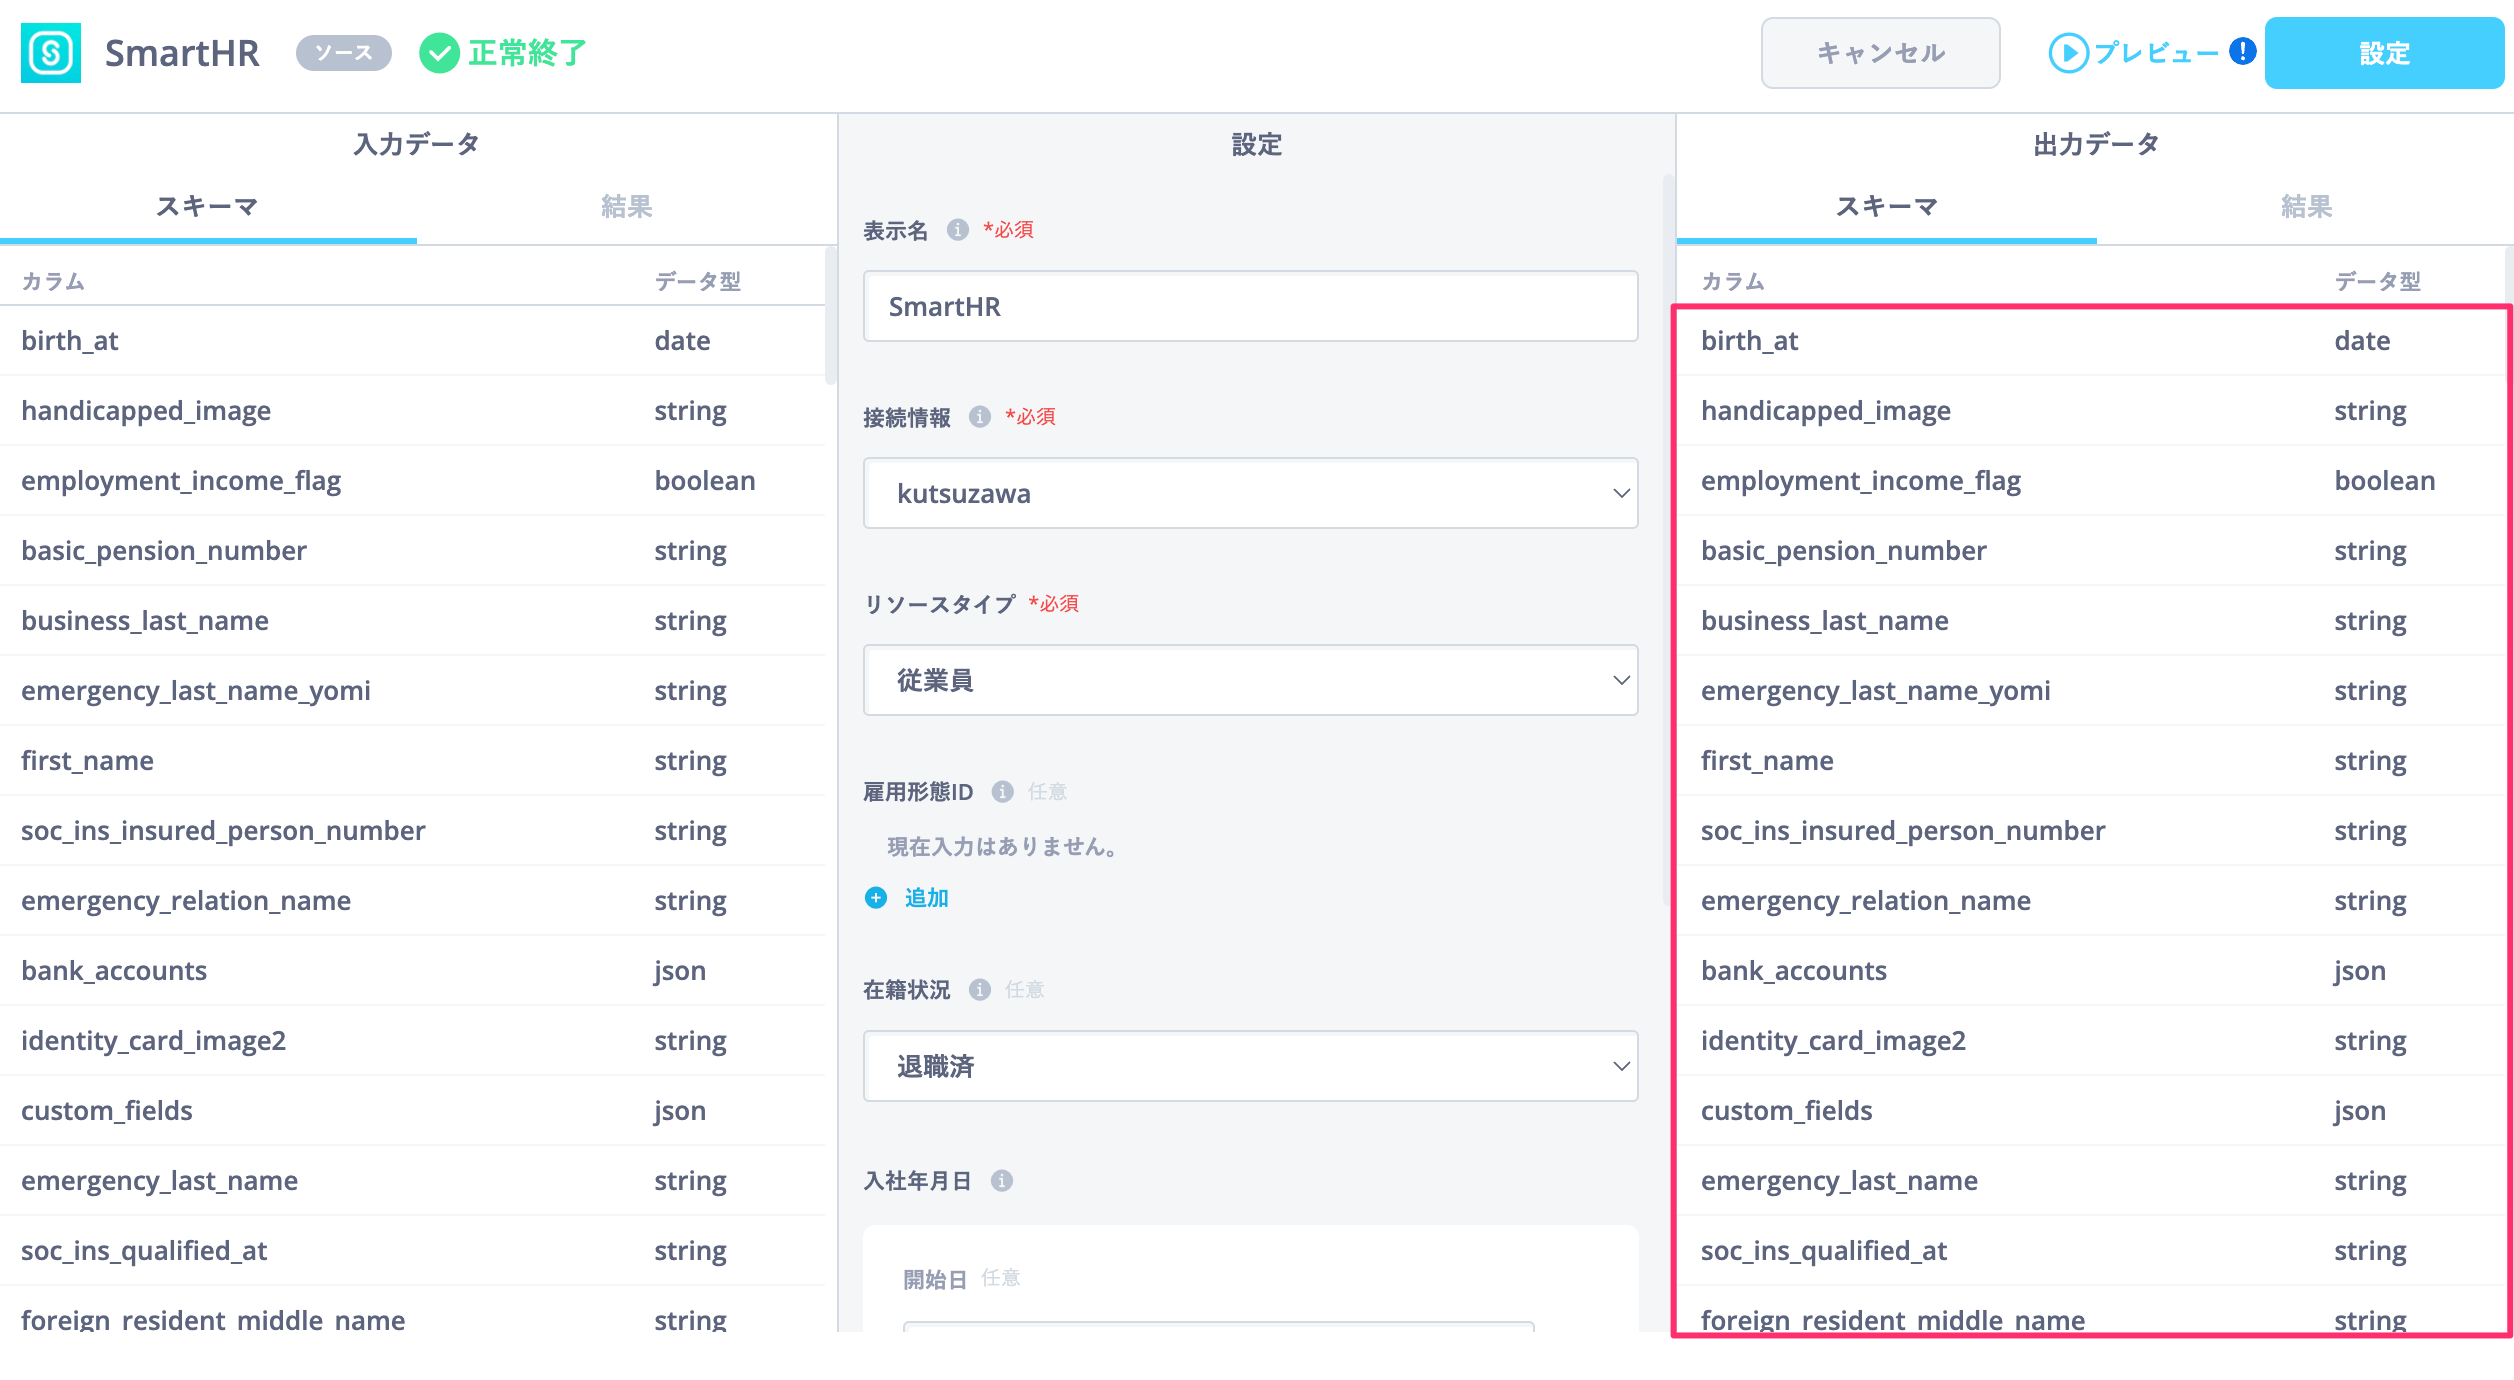
Task: Open info icon beside 入社年月日
Action: [x=1002, y=1181]
